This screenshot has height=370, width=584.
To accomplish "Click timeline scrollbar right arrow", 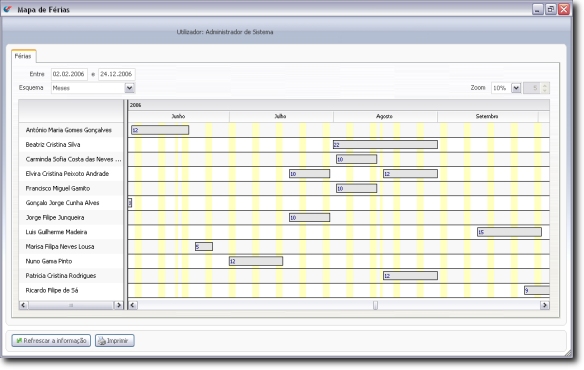I will (x=545, y=305).
